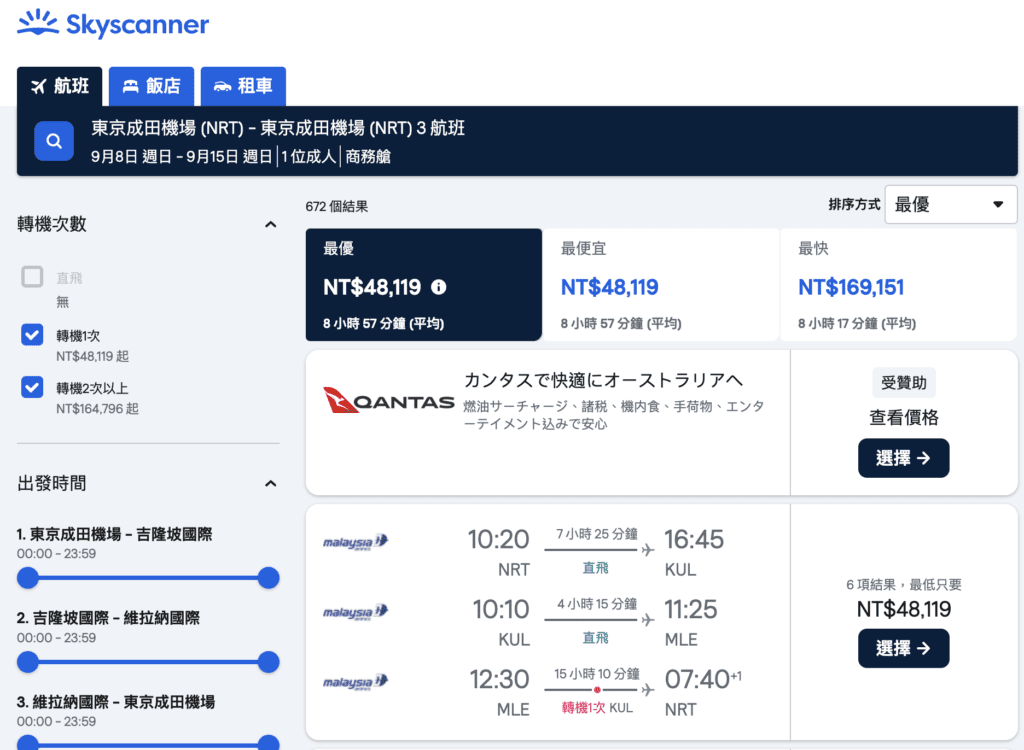Click the 672 個結果 results count
The image size is (1024, 750).
coord(336,206)
